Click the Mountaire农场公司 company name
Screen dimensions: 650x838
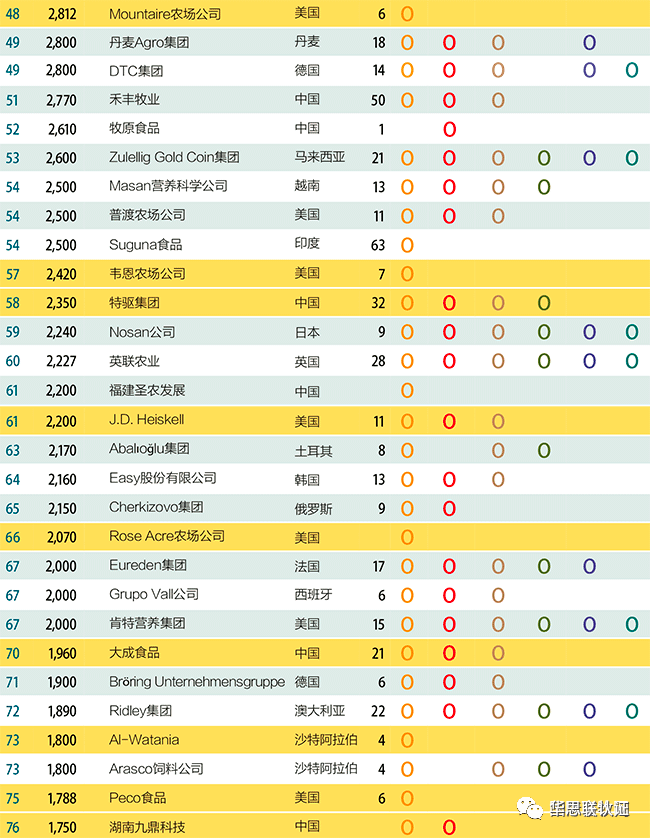click(x=165, y=15)
